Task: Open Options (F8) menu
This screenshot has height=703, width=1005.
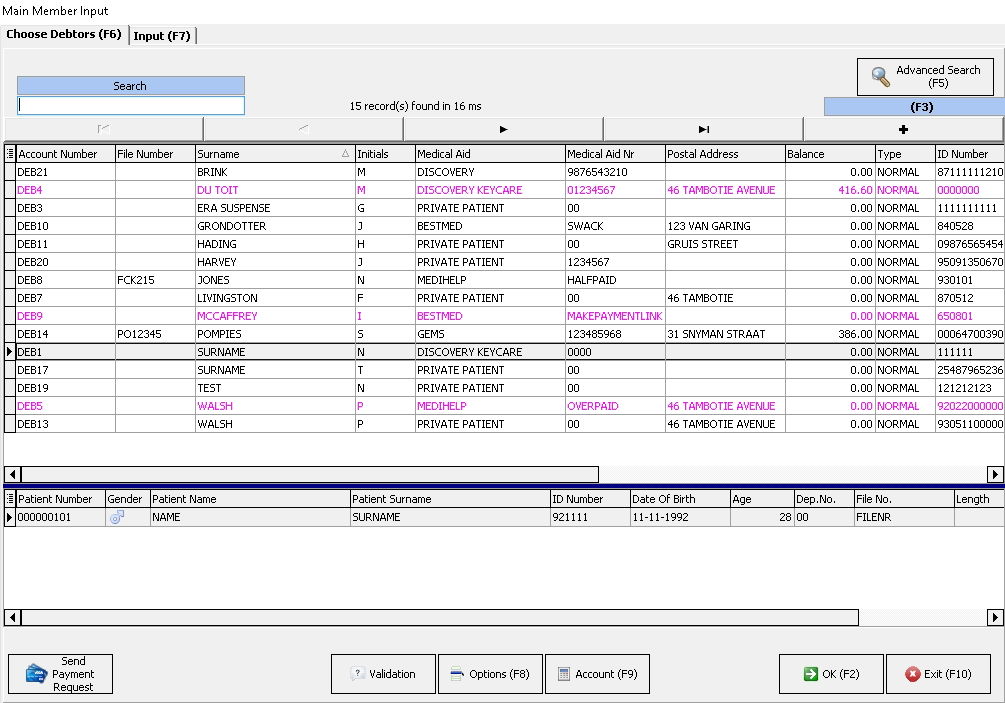Action: [489, 674]
